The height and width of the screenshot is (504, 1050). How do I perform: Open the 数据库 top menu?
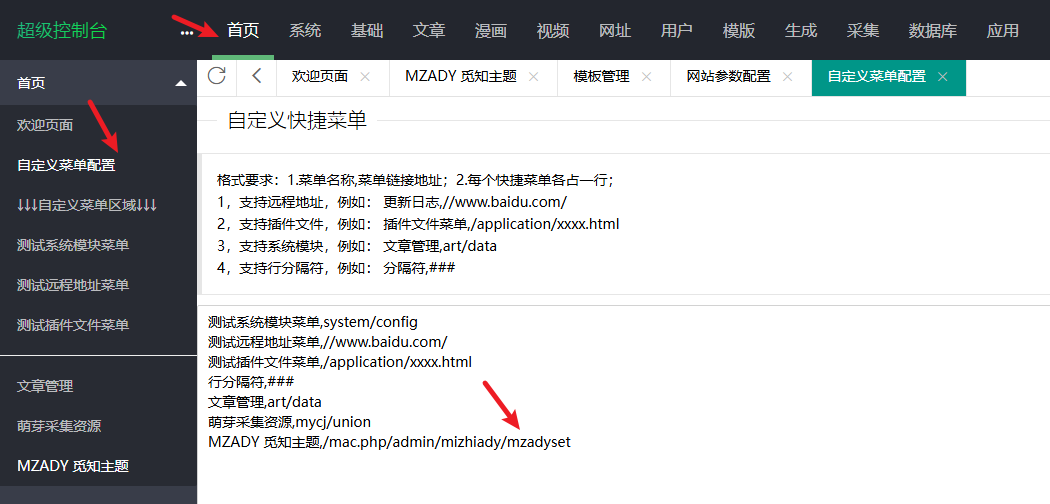point(932,31)
